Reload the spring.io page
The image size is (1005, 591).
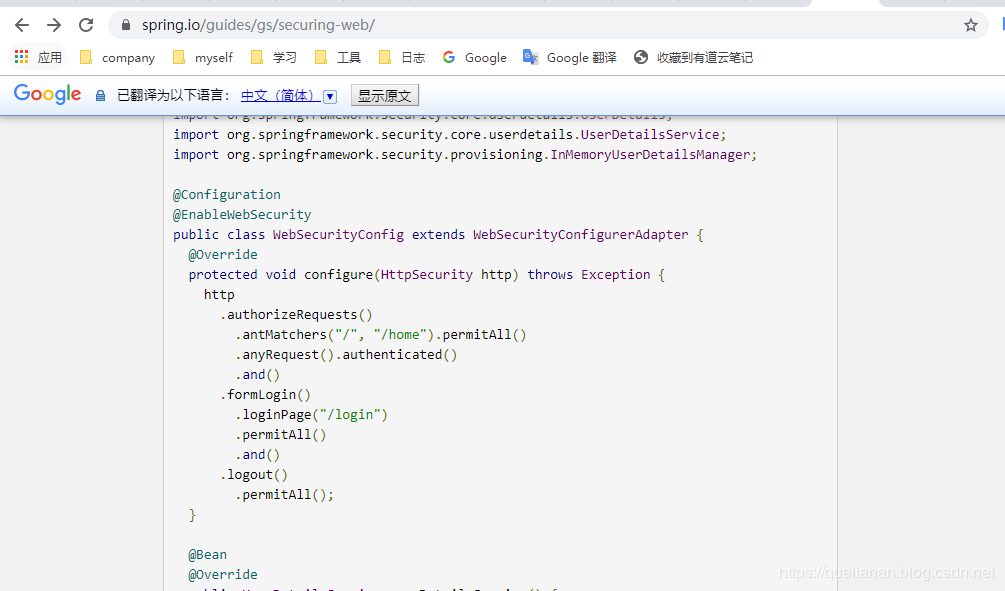pyautogui.click(x=86, y=25)
